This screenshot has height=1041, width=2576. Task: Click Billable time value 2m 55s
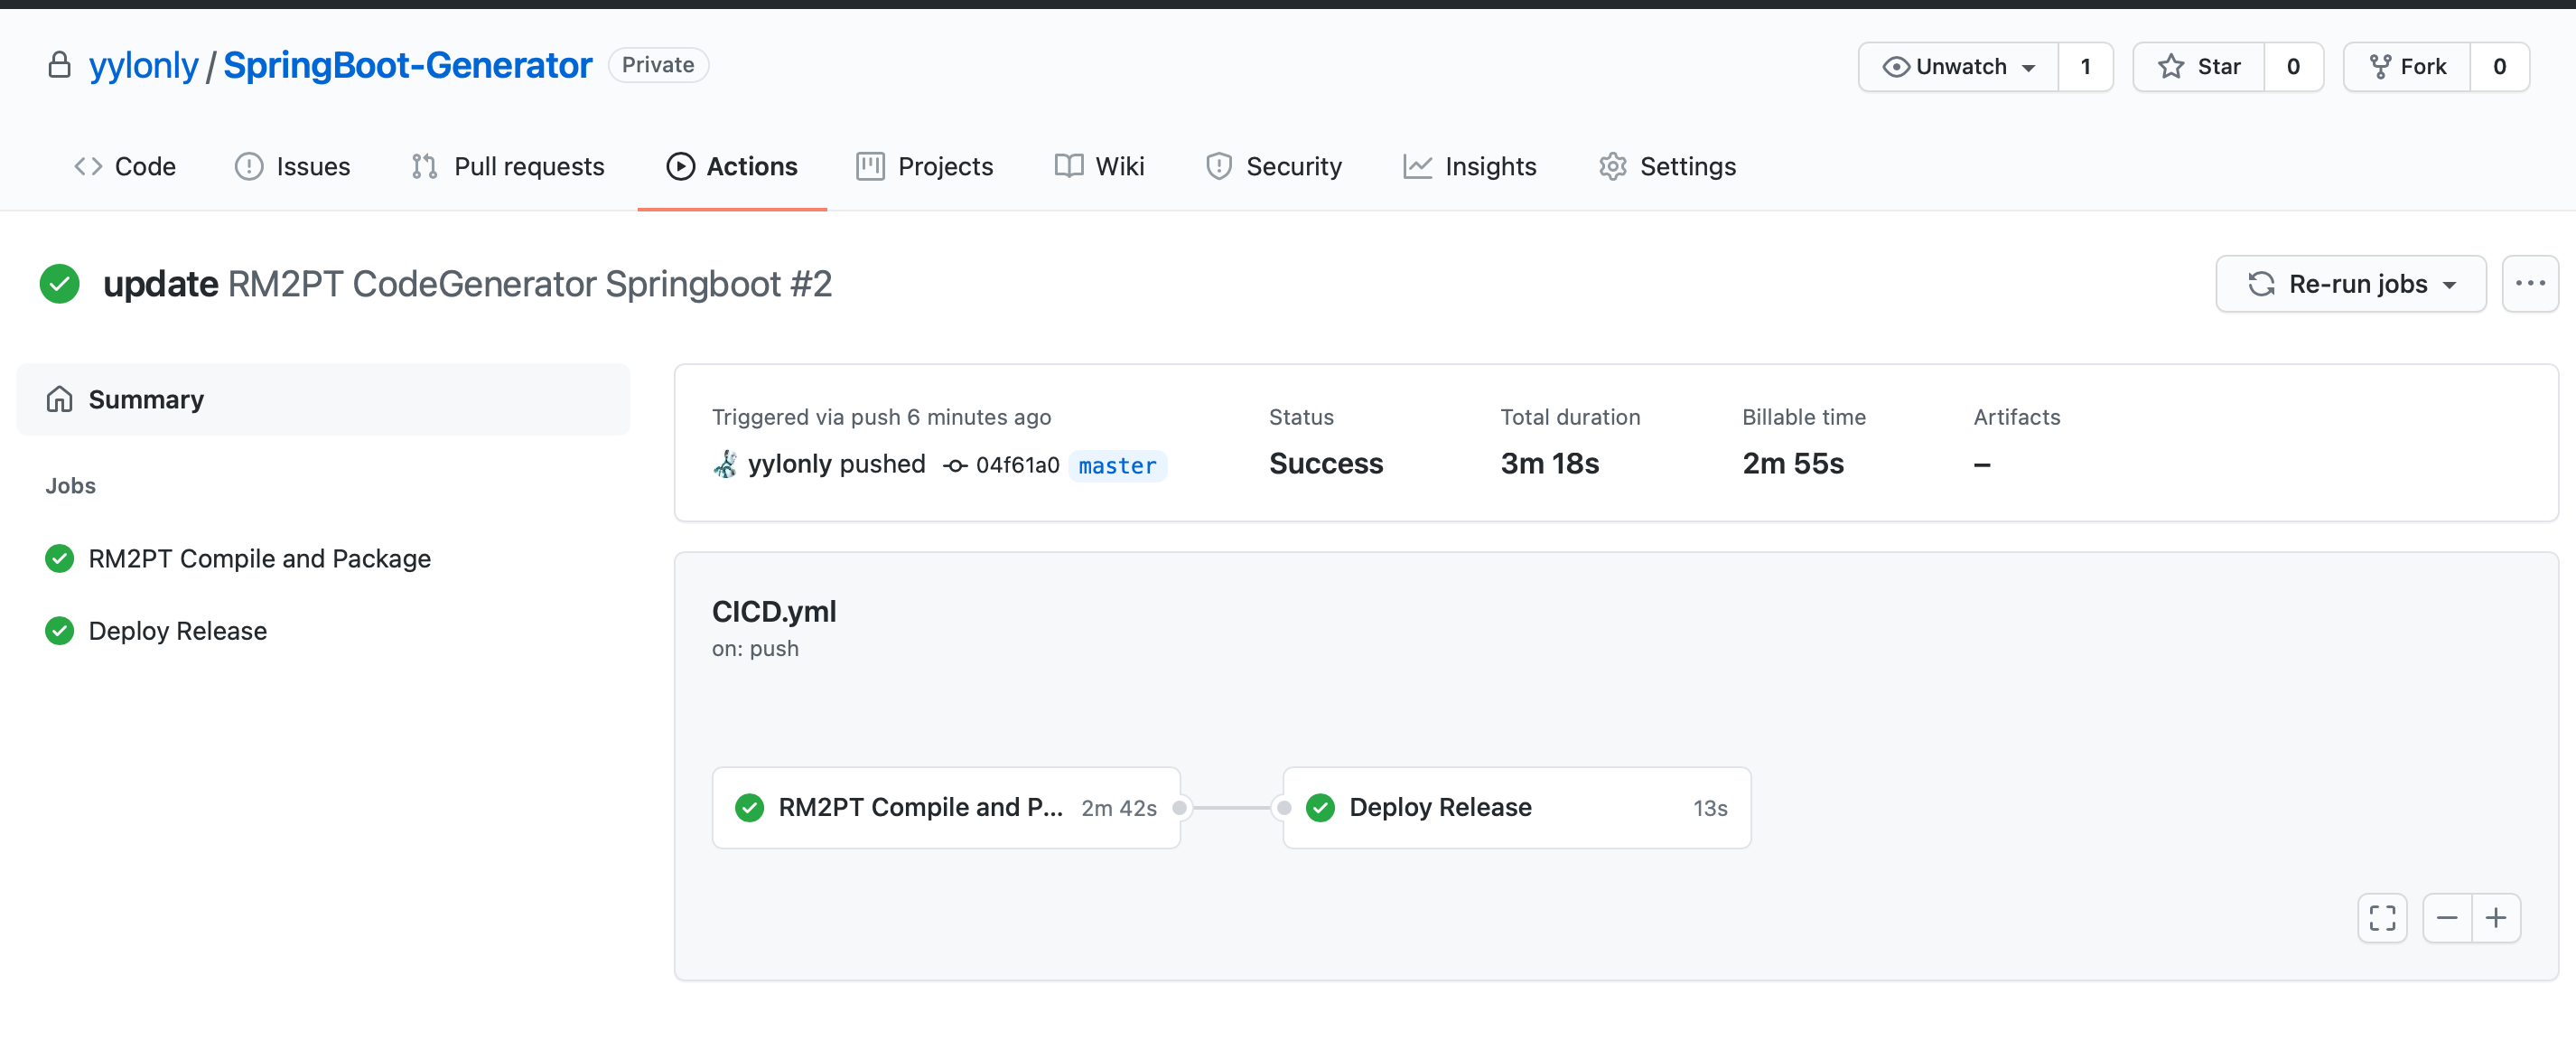coord(1793,464)
